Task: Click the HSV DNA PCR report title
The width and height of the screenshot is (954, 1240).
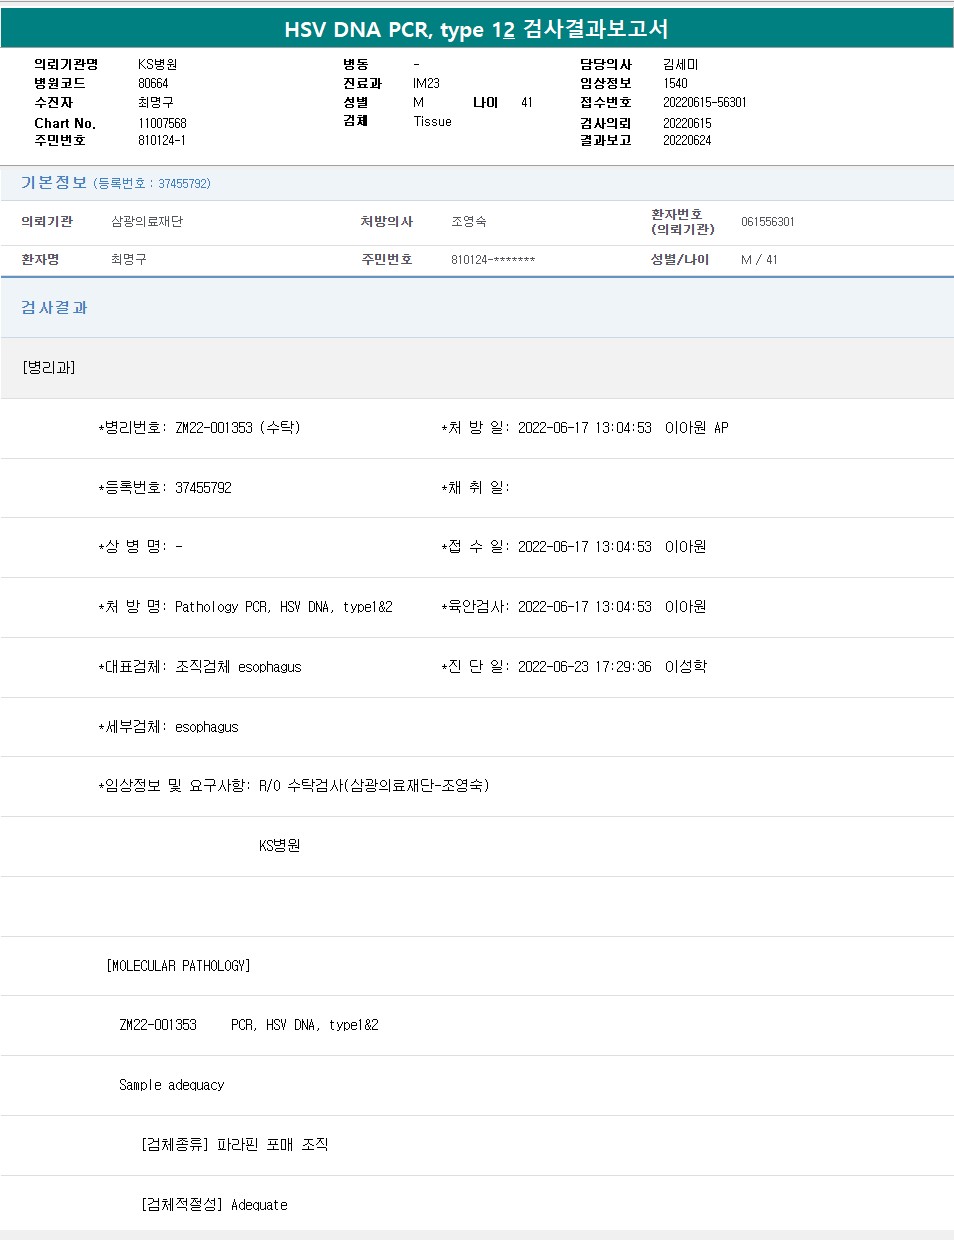Action: pyautogui.click(x=476, y=29)
